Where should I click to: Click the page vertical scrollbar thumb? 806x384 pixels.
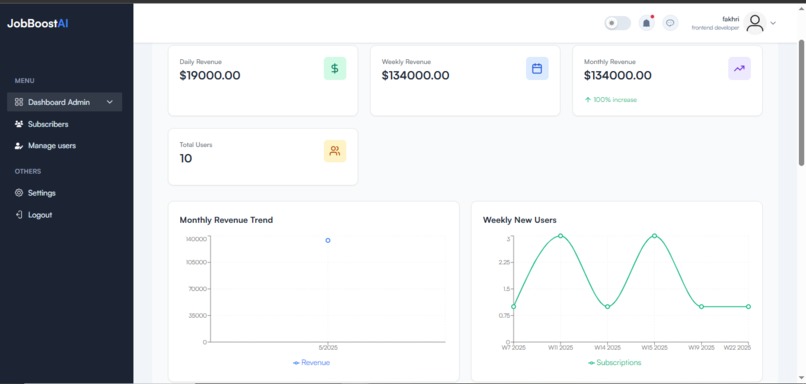point(801,103)
